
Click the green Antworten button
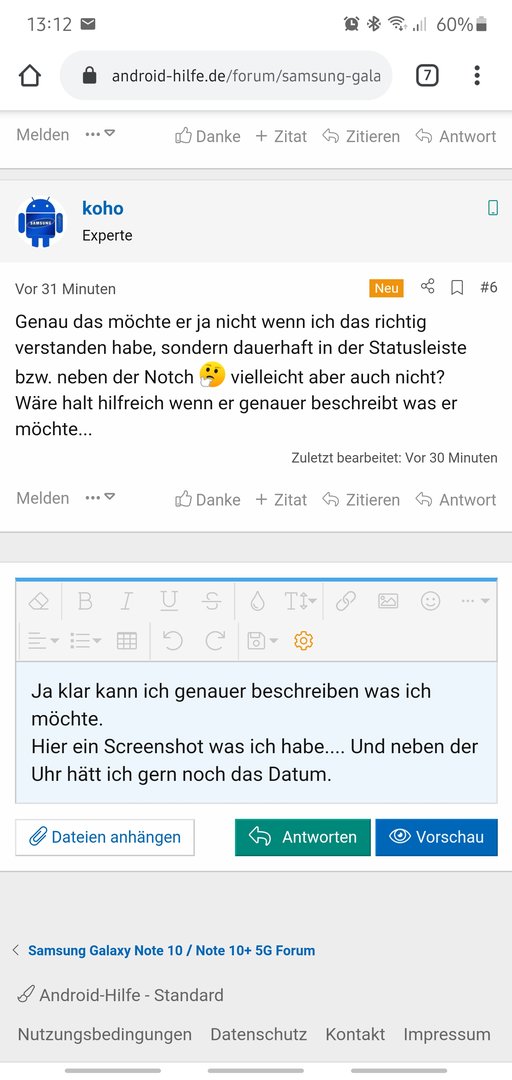[303, 837]
